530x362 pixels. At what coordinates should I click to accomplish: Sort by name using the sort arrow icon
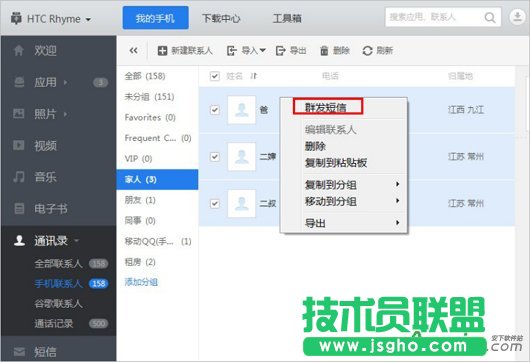tap(254, 76)
